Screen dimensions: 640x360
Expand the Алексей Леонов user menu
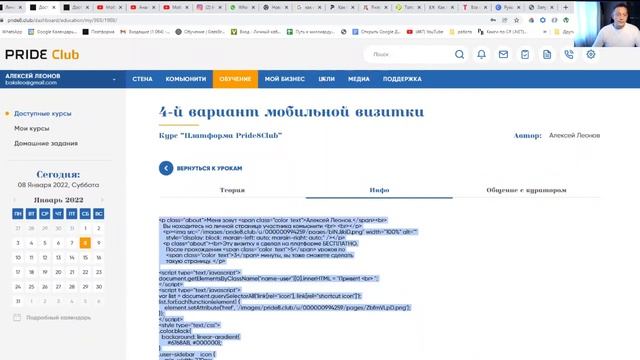coord(114,79)
